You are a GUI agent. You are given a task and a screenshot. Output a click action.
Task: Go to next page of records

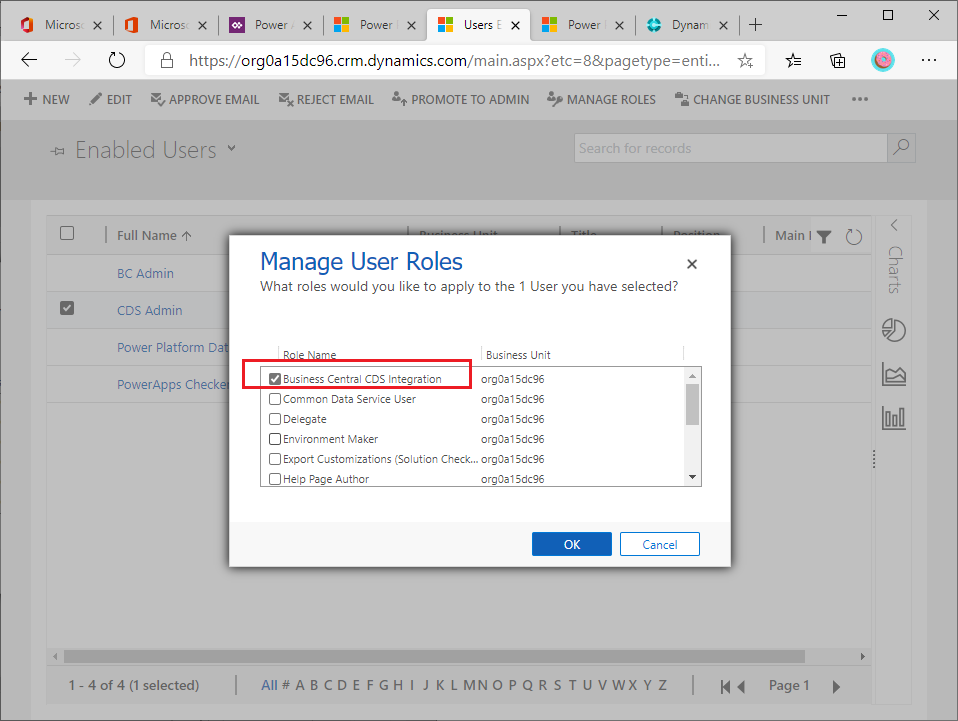[x=836, y=686]
